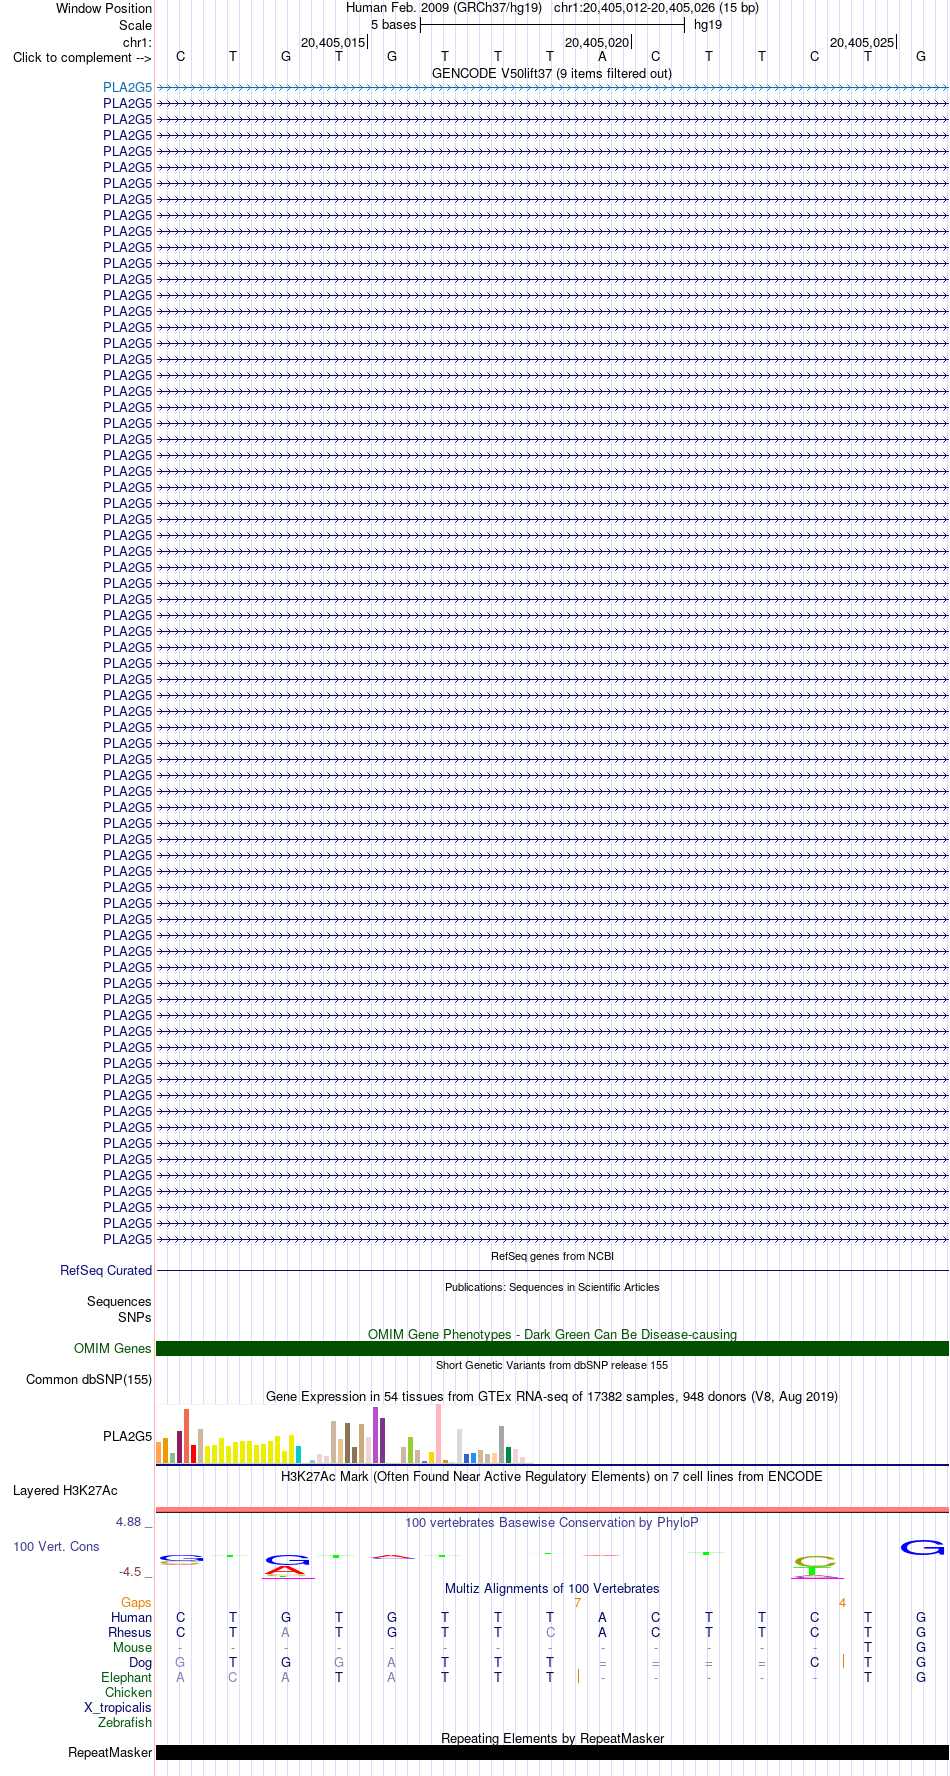Click the GENCODE V50lift37 track title
950x1776 pixels.
pyautogui.click(x=552, y=74)
